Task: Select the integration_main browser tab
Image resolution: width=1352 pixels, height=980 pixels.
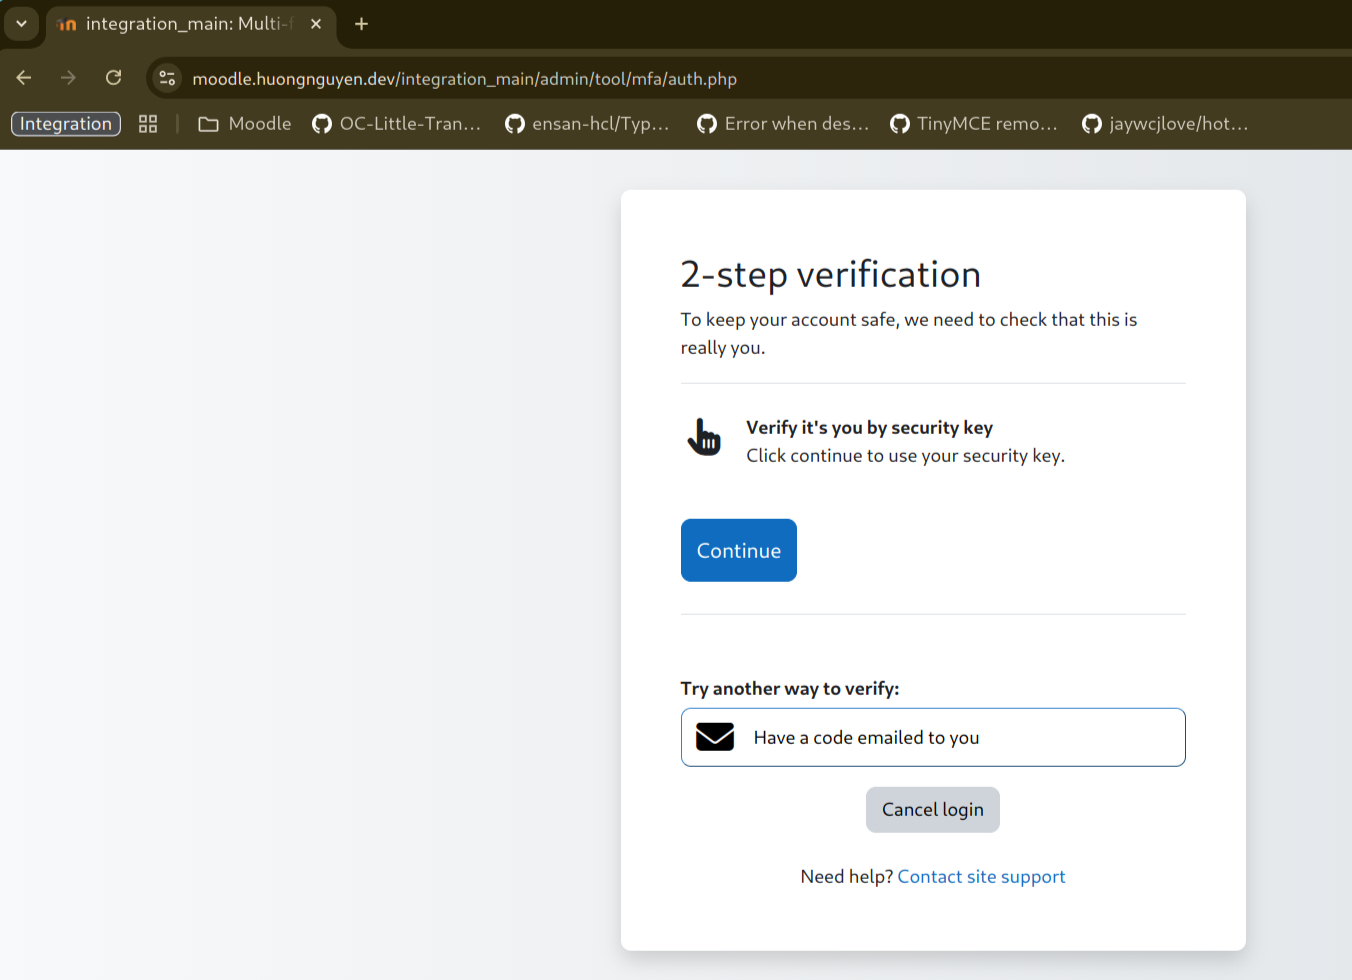Action: tap(190, 24)
